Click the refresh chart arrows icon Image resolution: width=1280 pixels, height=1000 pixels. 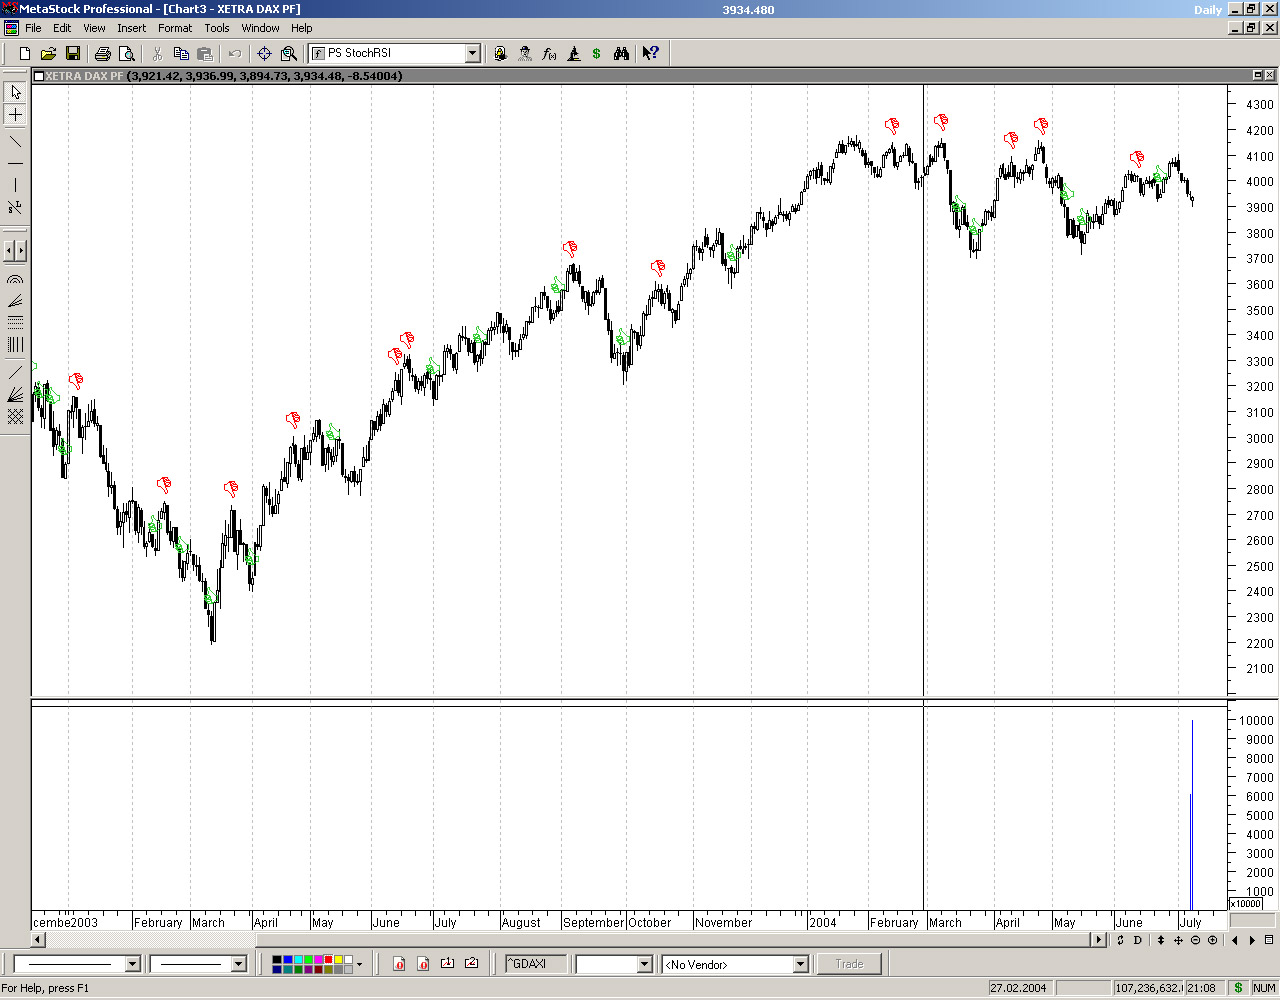point(1120,940)
